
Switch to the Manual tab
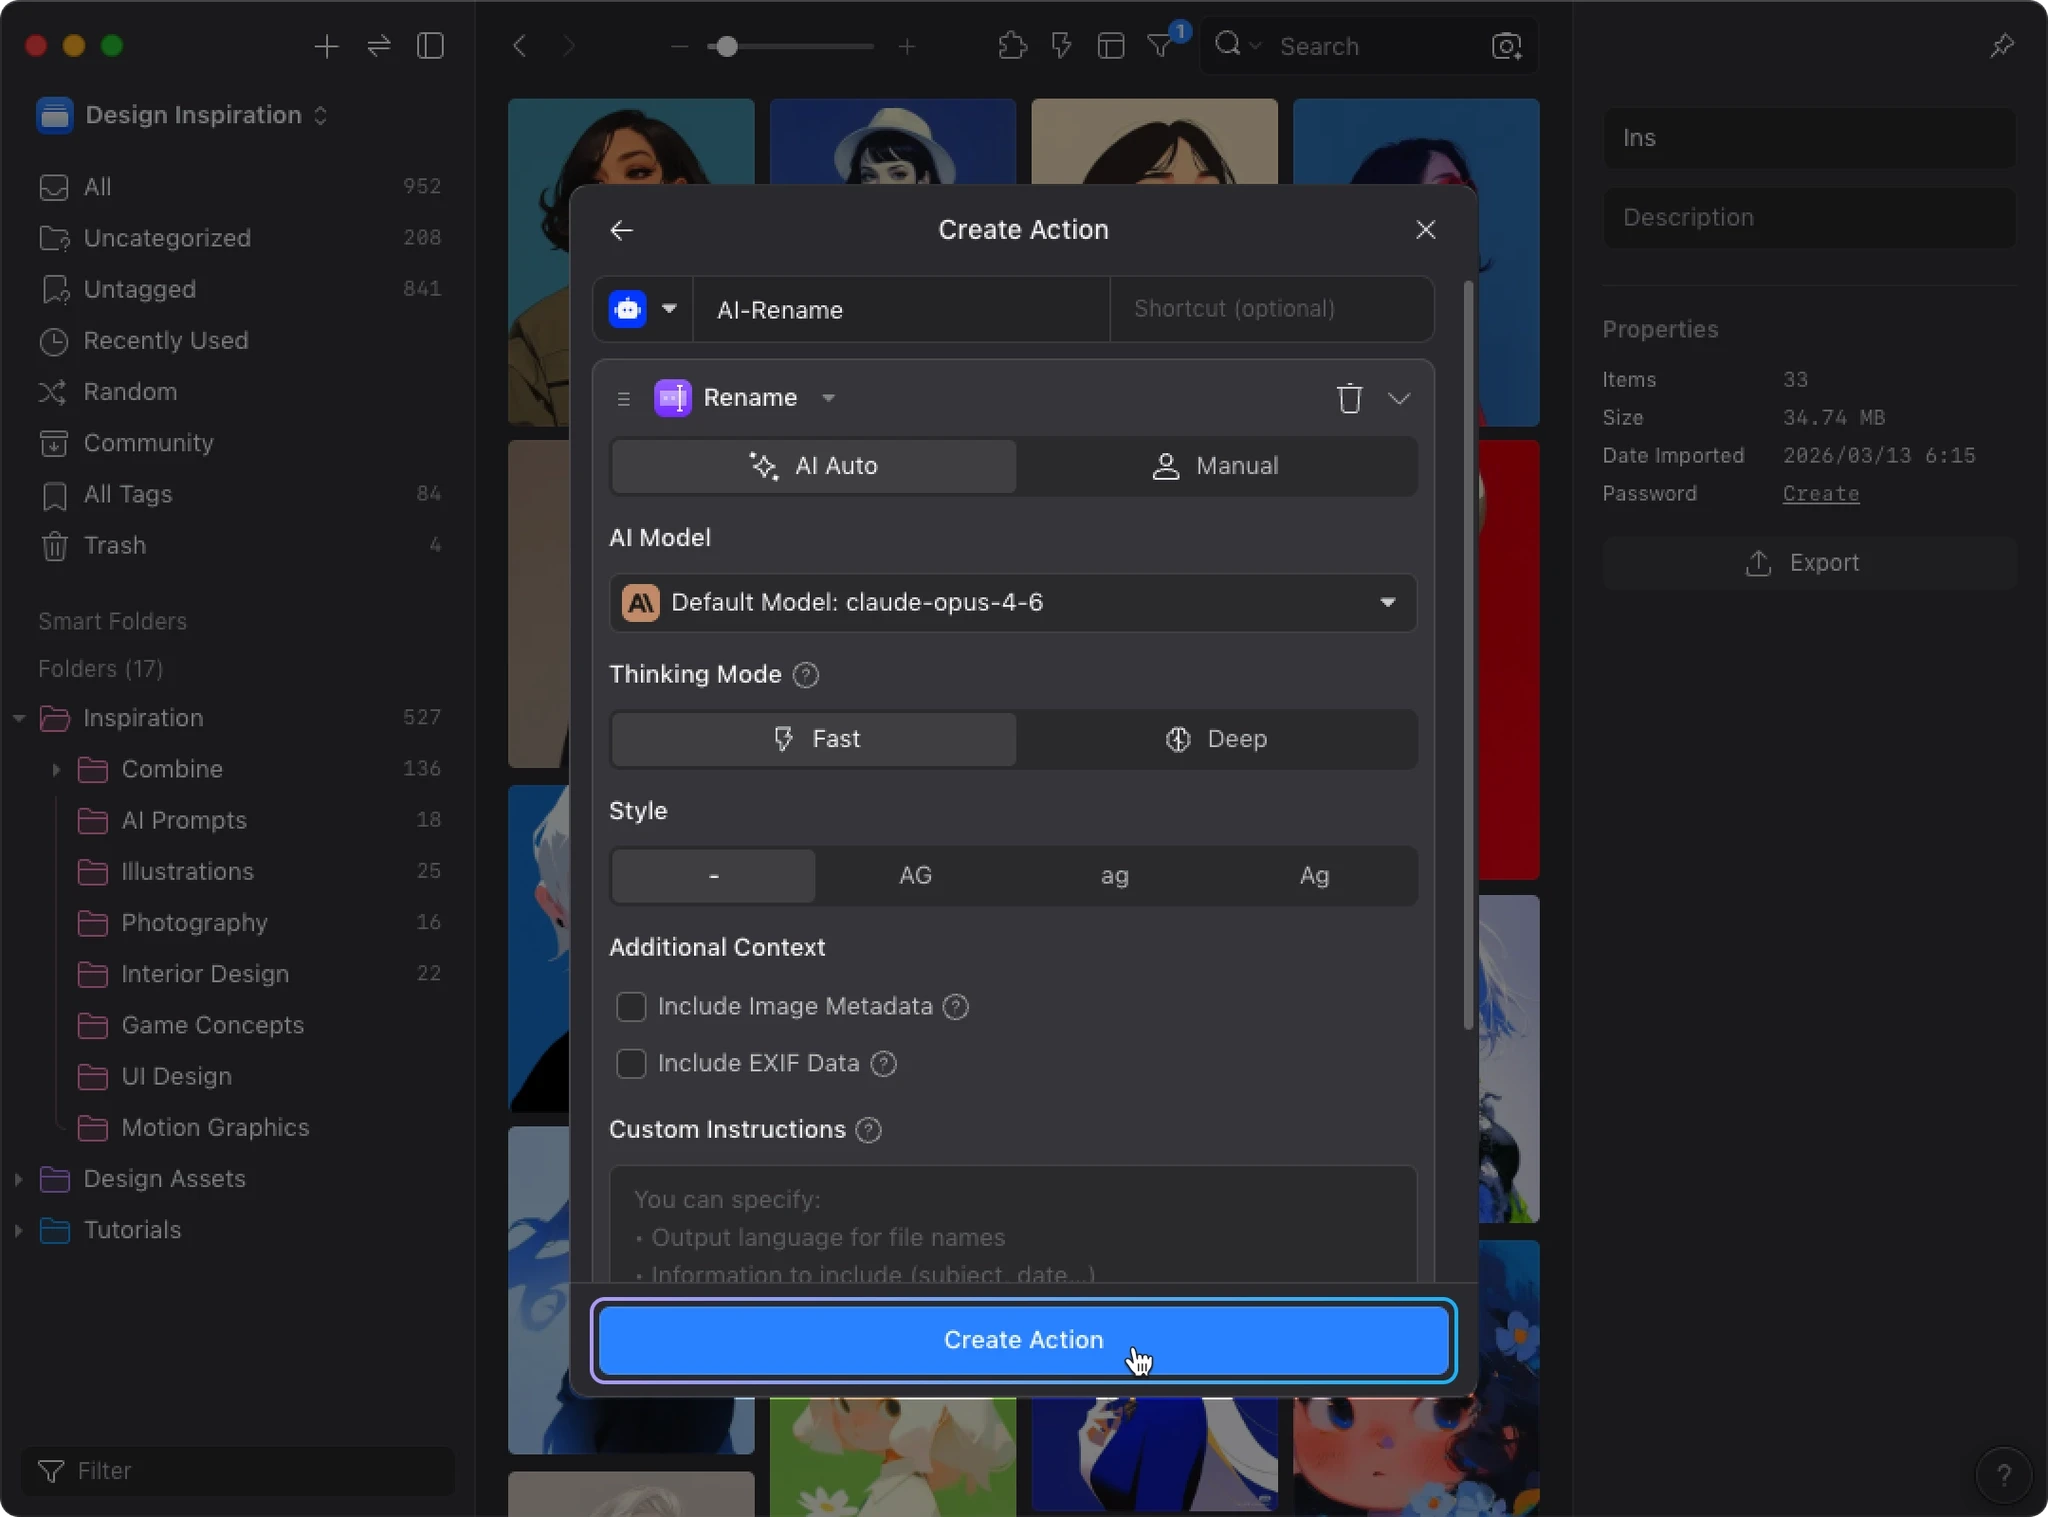1216,466
